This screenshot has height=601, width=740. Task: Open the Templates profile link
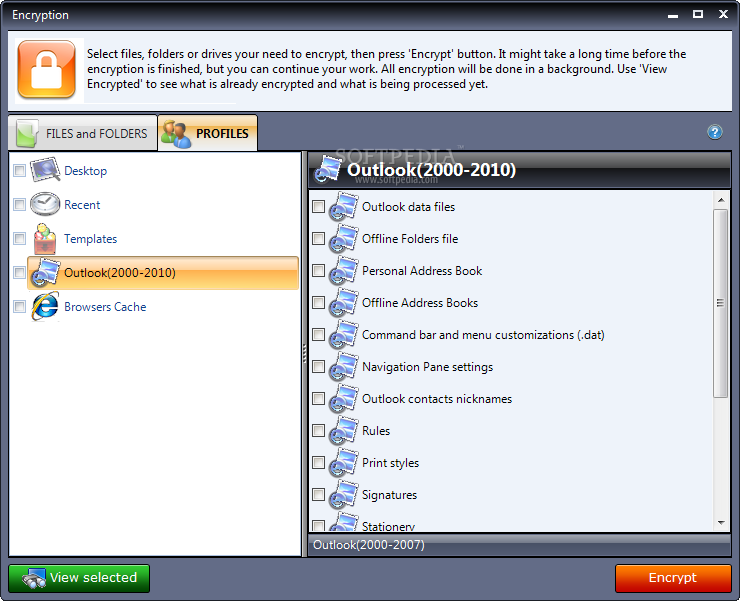91,239
